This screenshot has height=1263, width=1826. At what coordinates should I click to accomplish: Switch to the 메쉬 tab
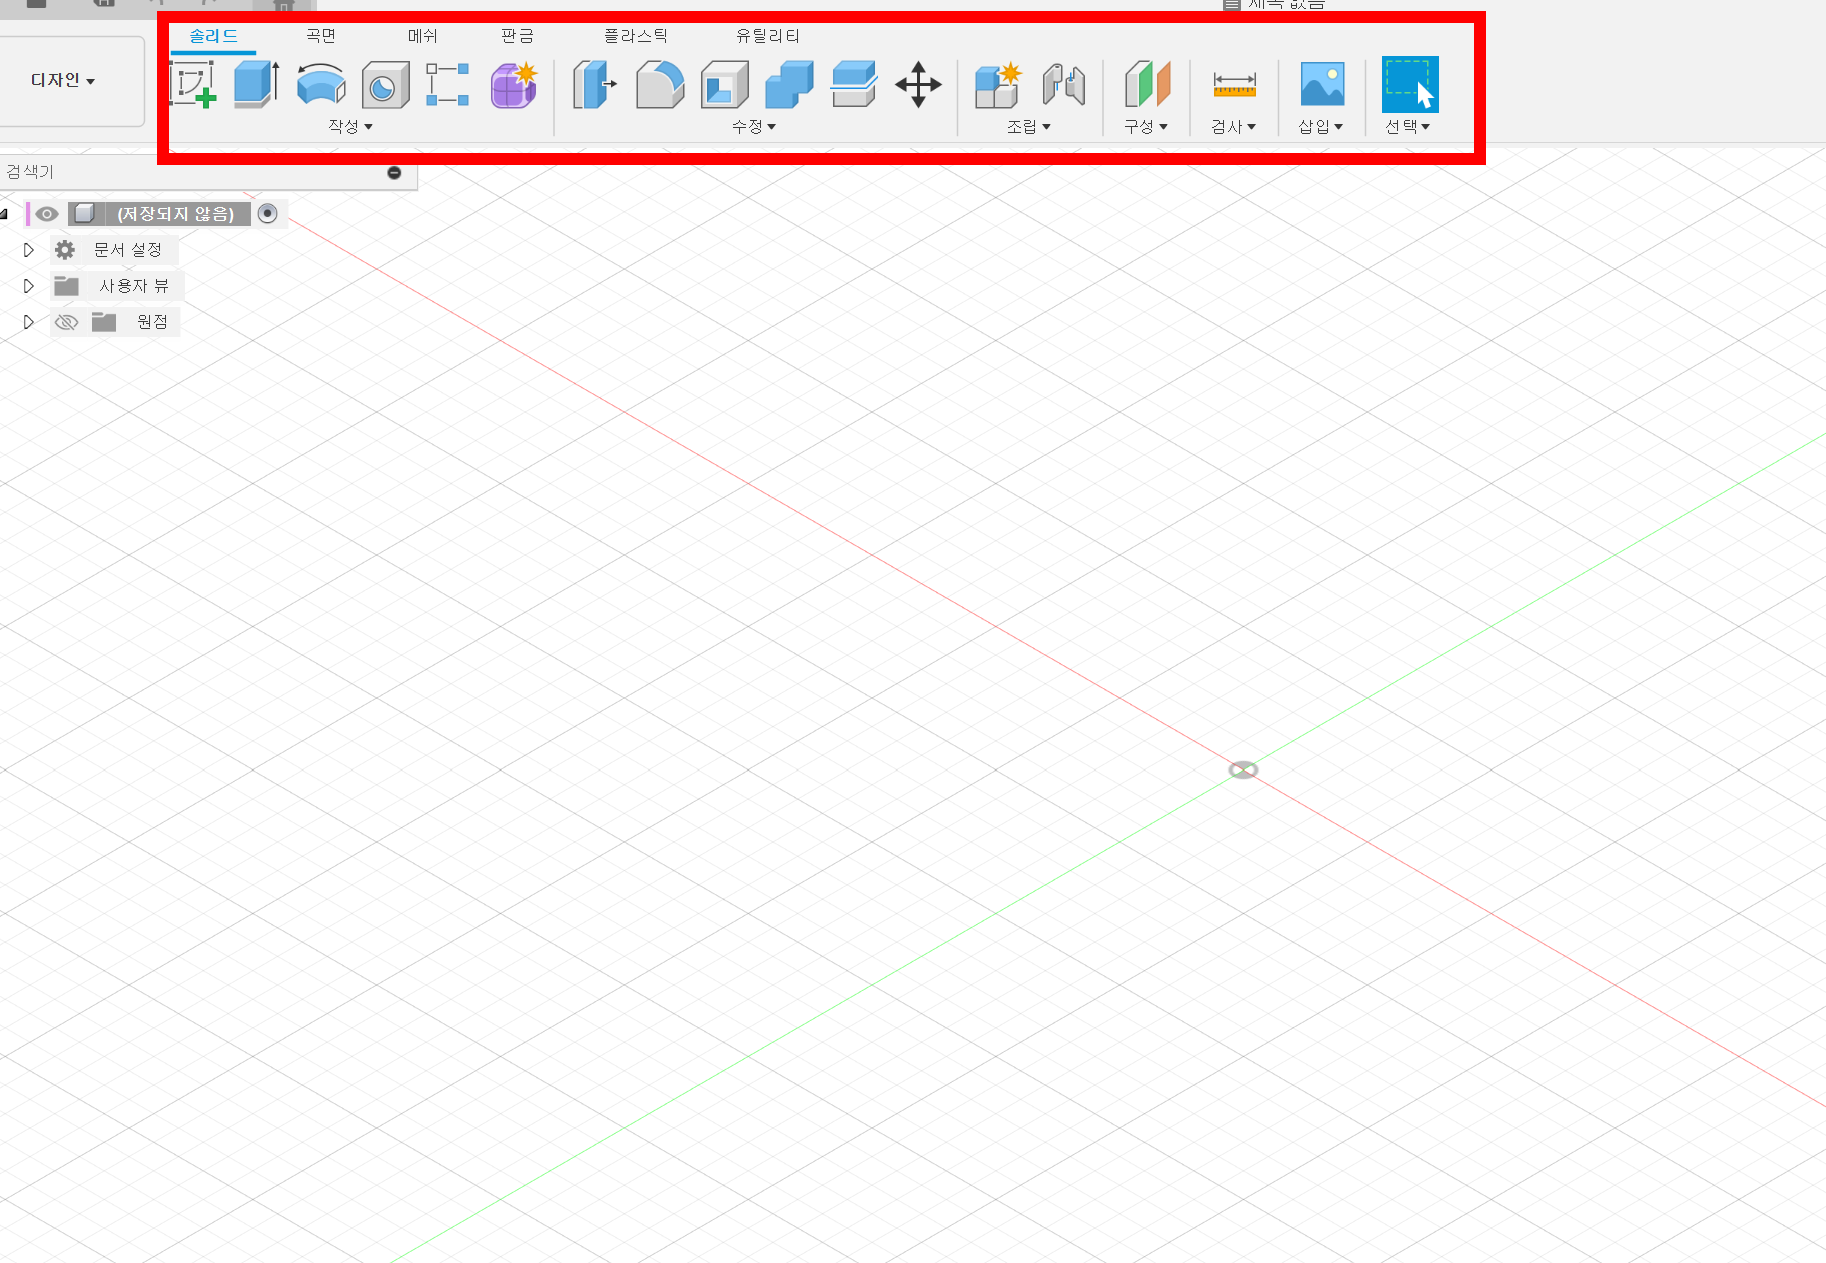click(423, 36)
